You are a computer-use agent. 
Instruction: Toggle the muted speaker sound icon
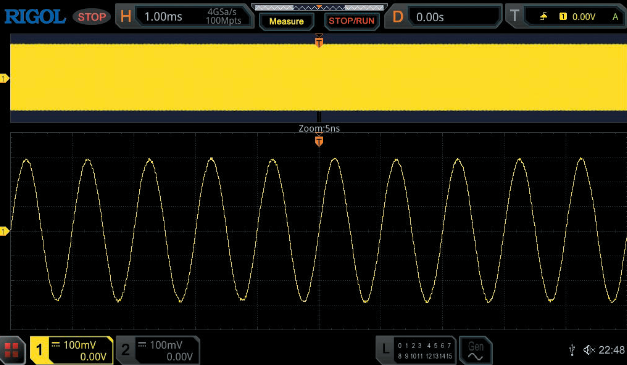point(589,350)
